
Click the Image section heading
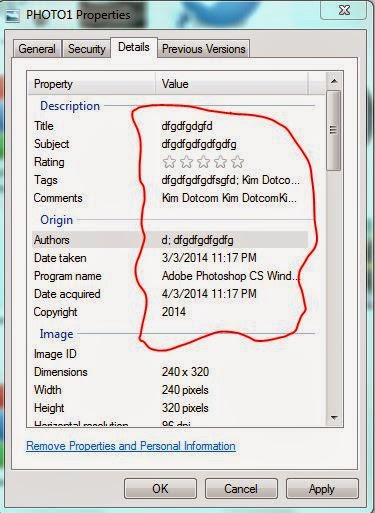[x=56, y=334]
